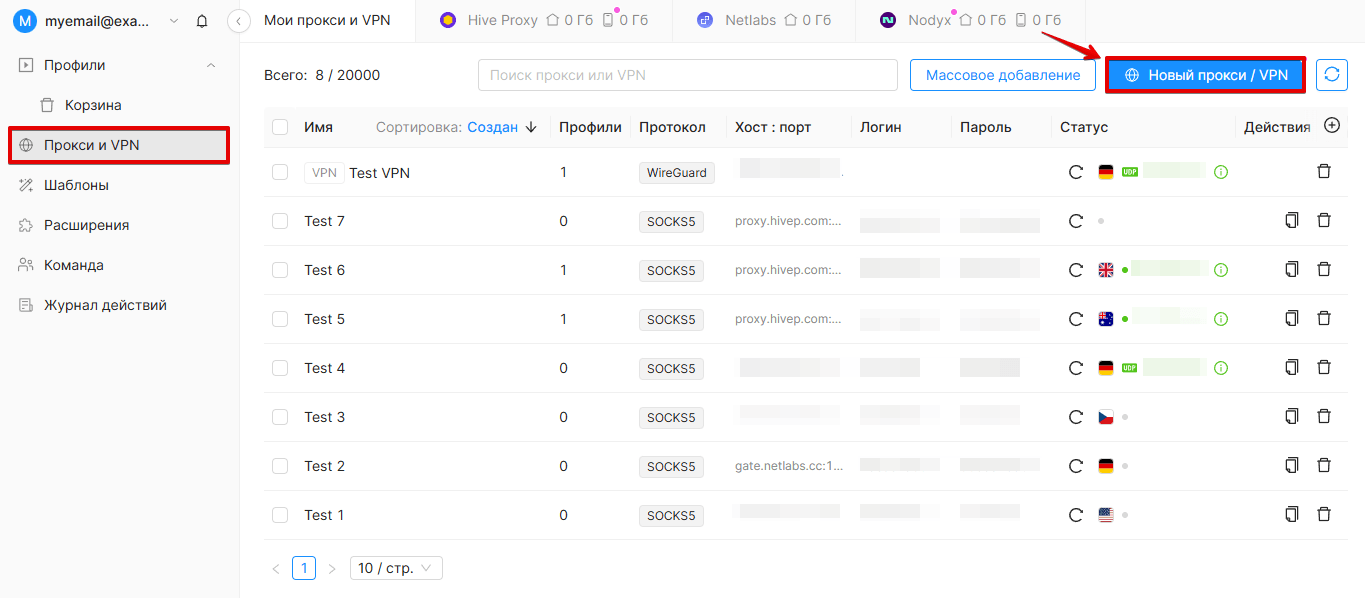
Task: Select page 1 in pagination
Action: coord(304,568)
